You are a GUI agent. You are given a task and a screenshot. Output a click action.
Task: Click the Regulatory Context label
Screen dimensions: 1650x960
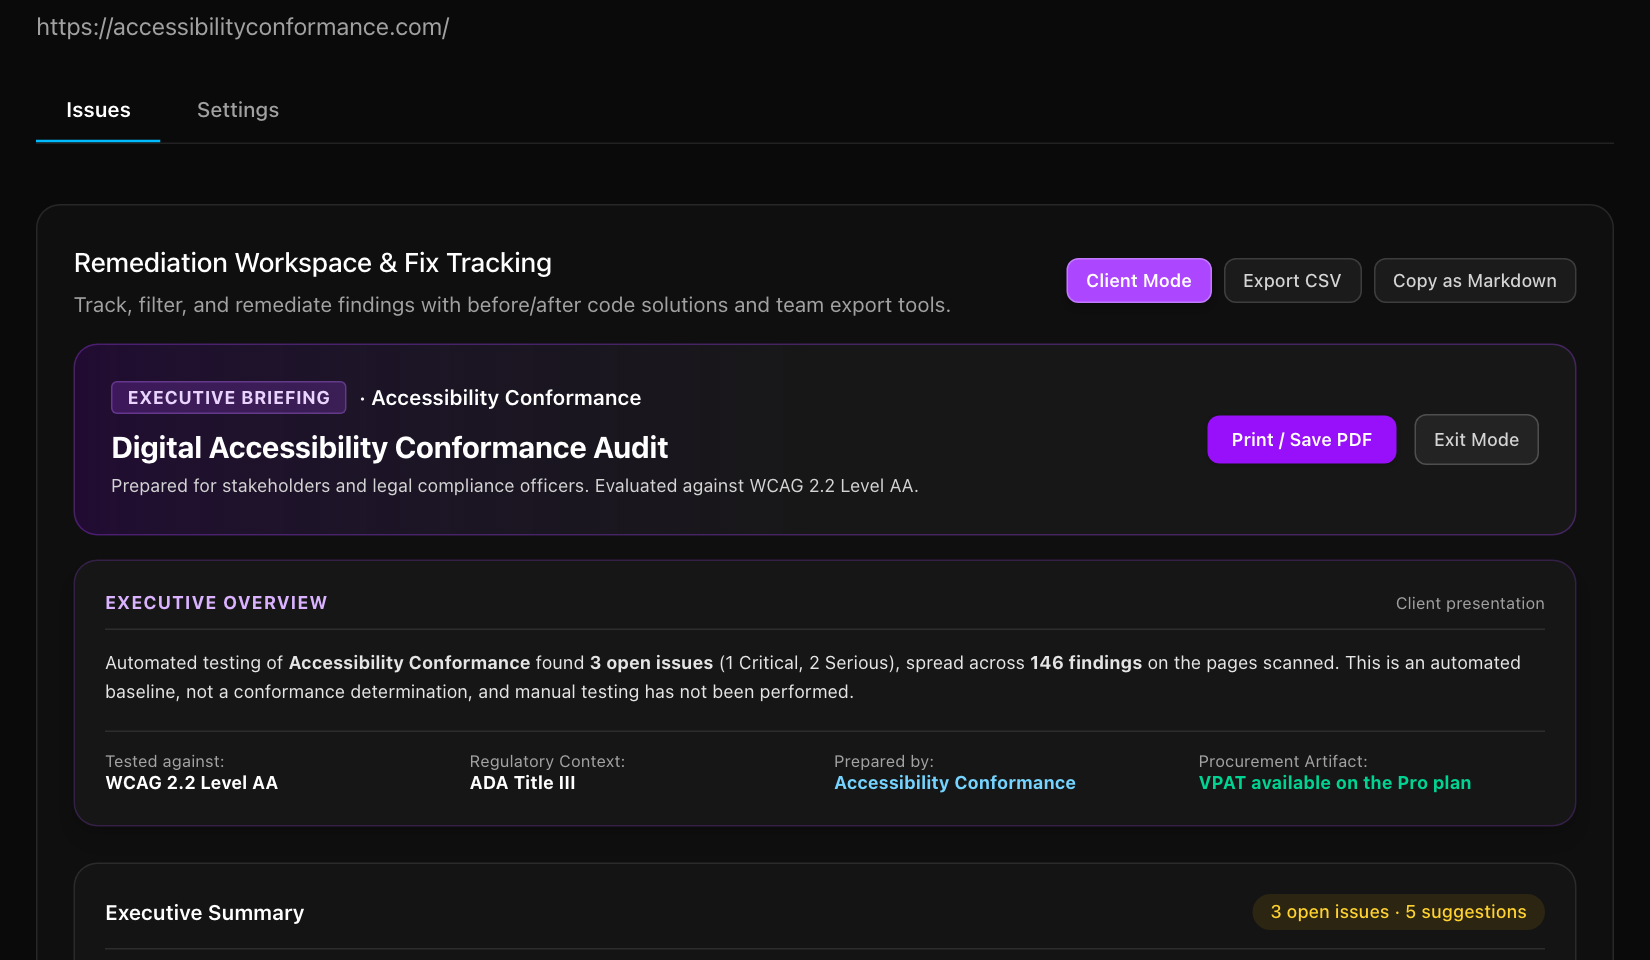tap(548, 762)
